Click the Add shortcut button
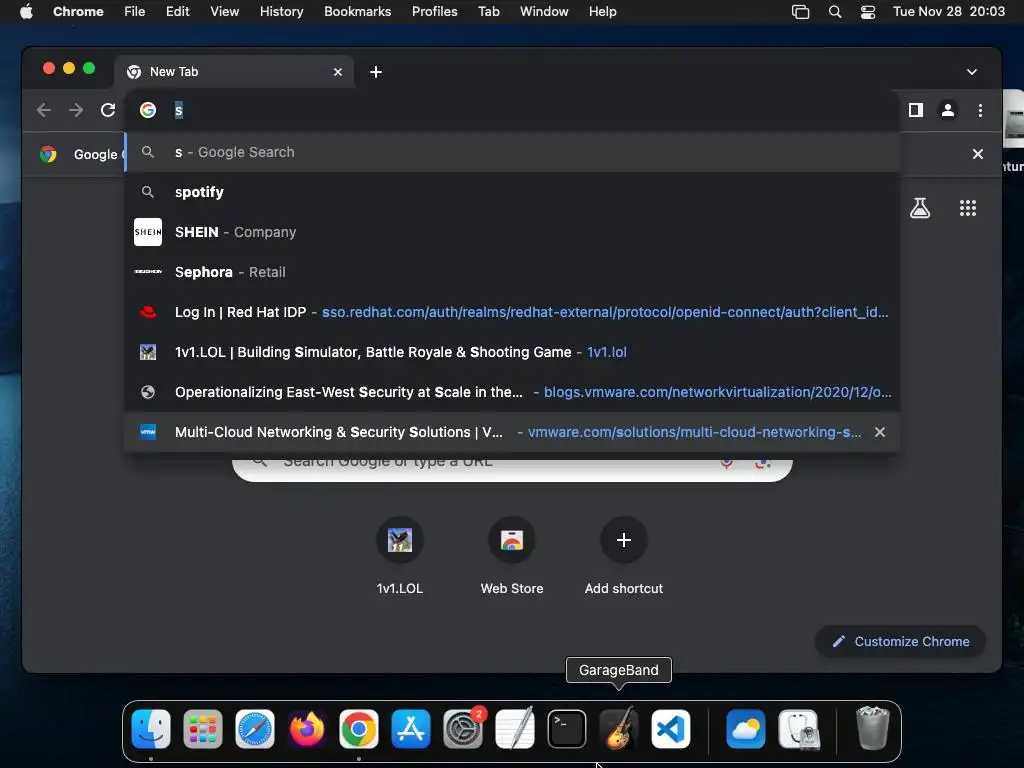Viewport: 1024px width, 768px height. coord(624,554)
